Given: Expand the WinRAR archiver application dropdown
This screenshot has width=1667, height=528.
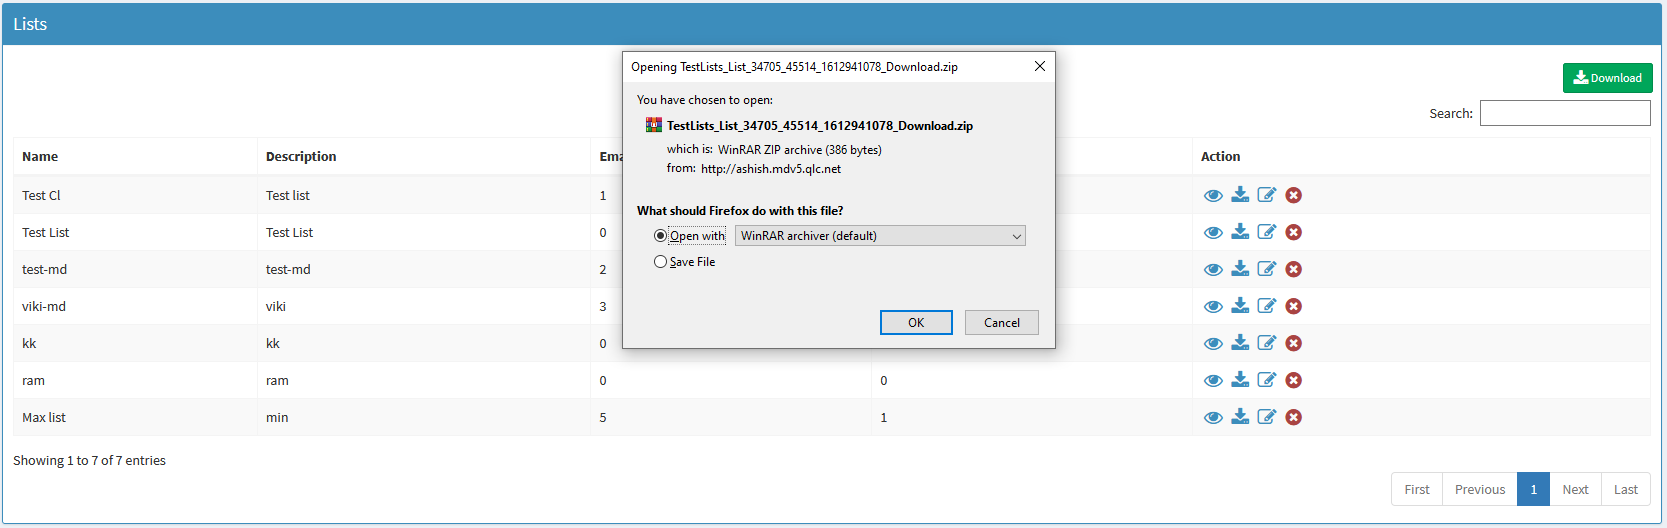Looking at the screenshot, I should pyautogui.click(x=880, y=236).
